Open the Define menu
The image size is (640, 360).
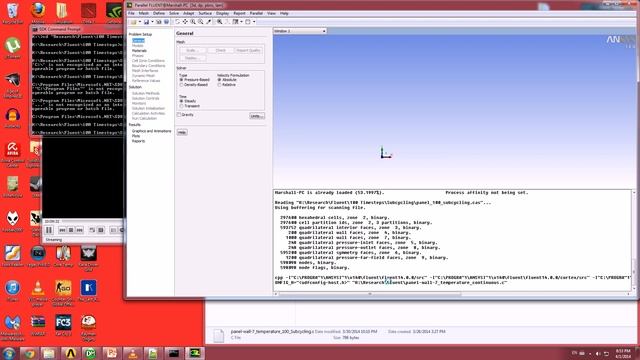point(159,13)
